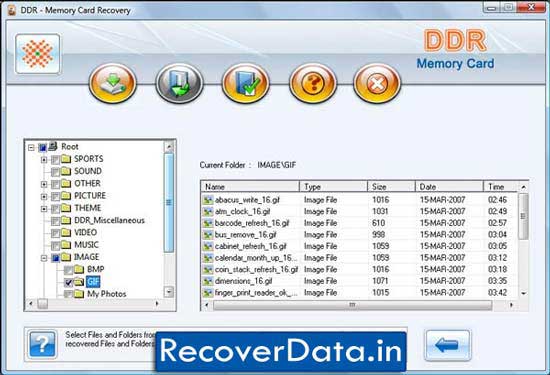Expand the SPORTS tree node

tap(44, 160)
